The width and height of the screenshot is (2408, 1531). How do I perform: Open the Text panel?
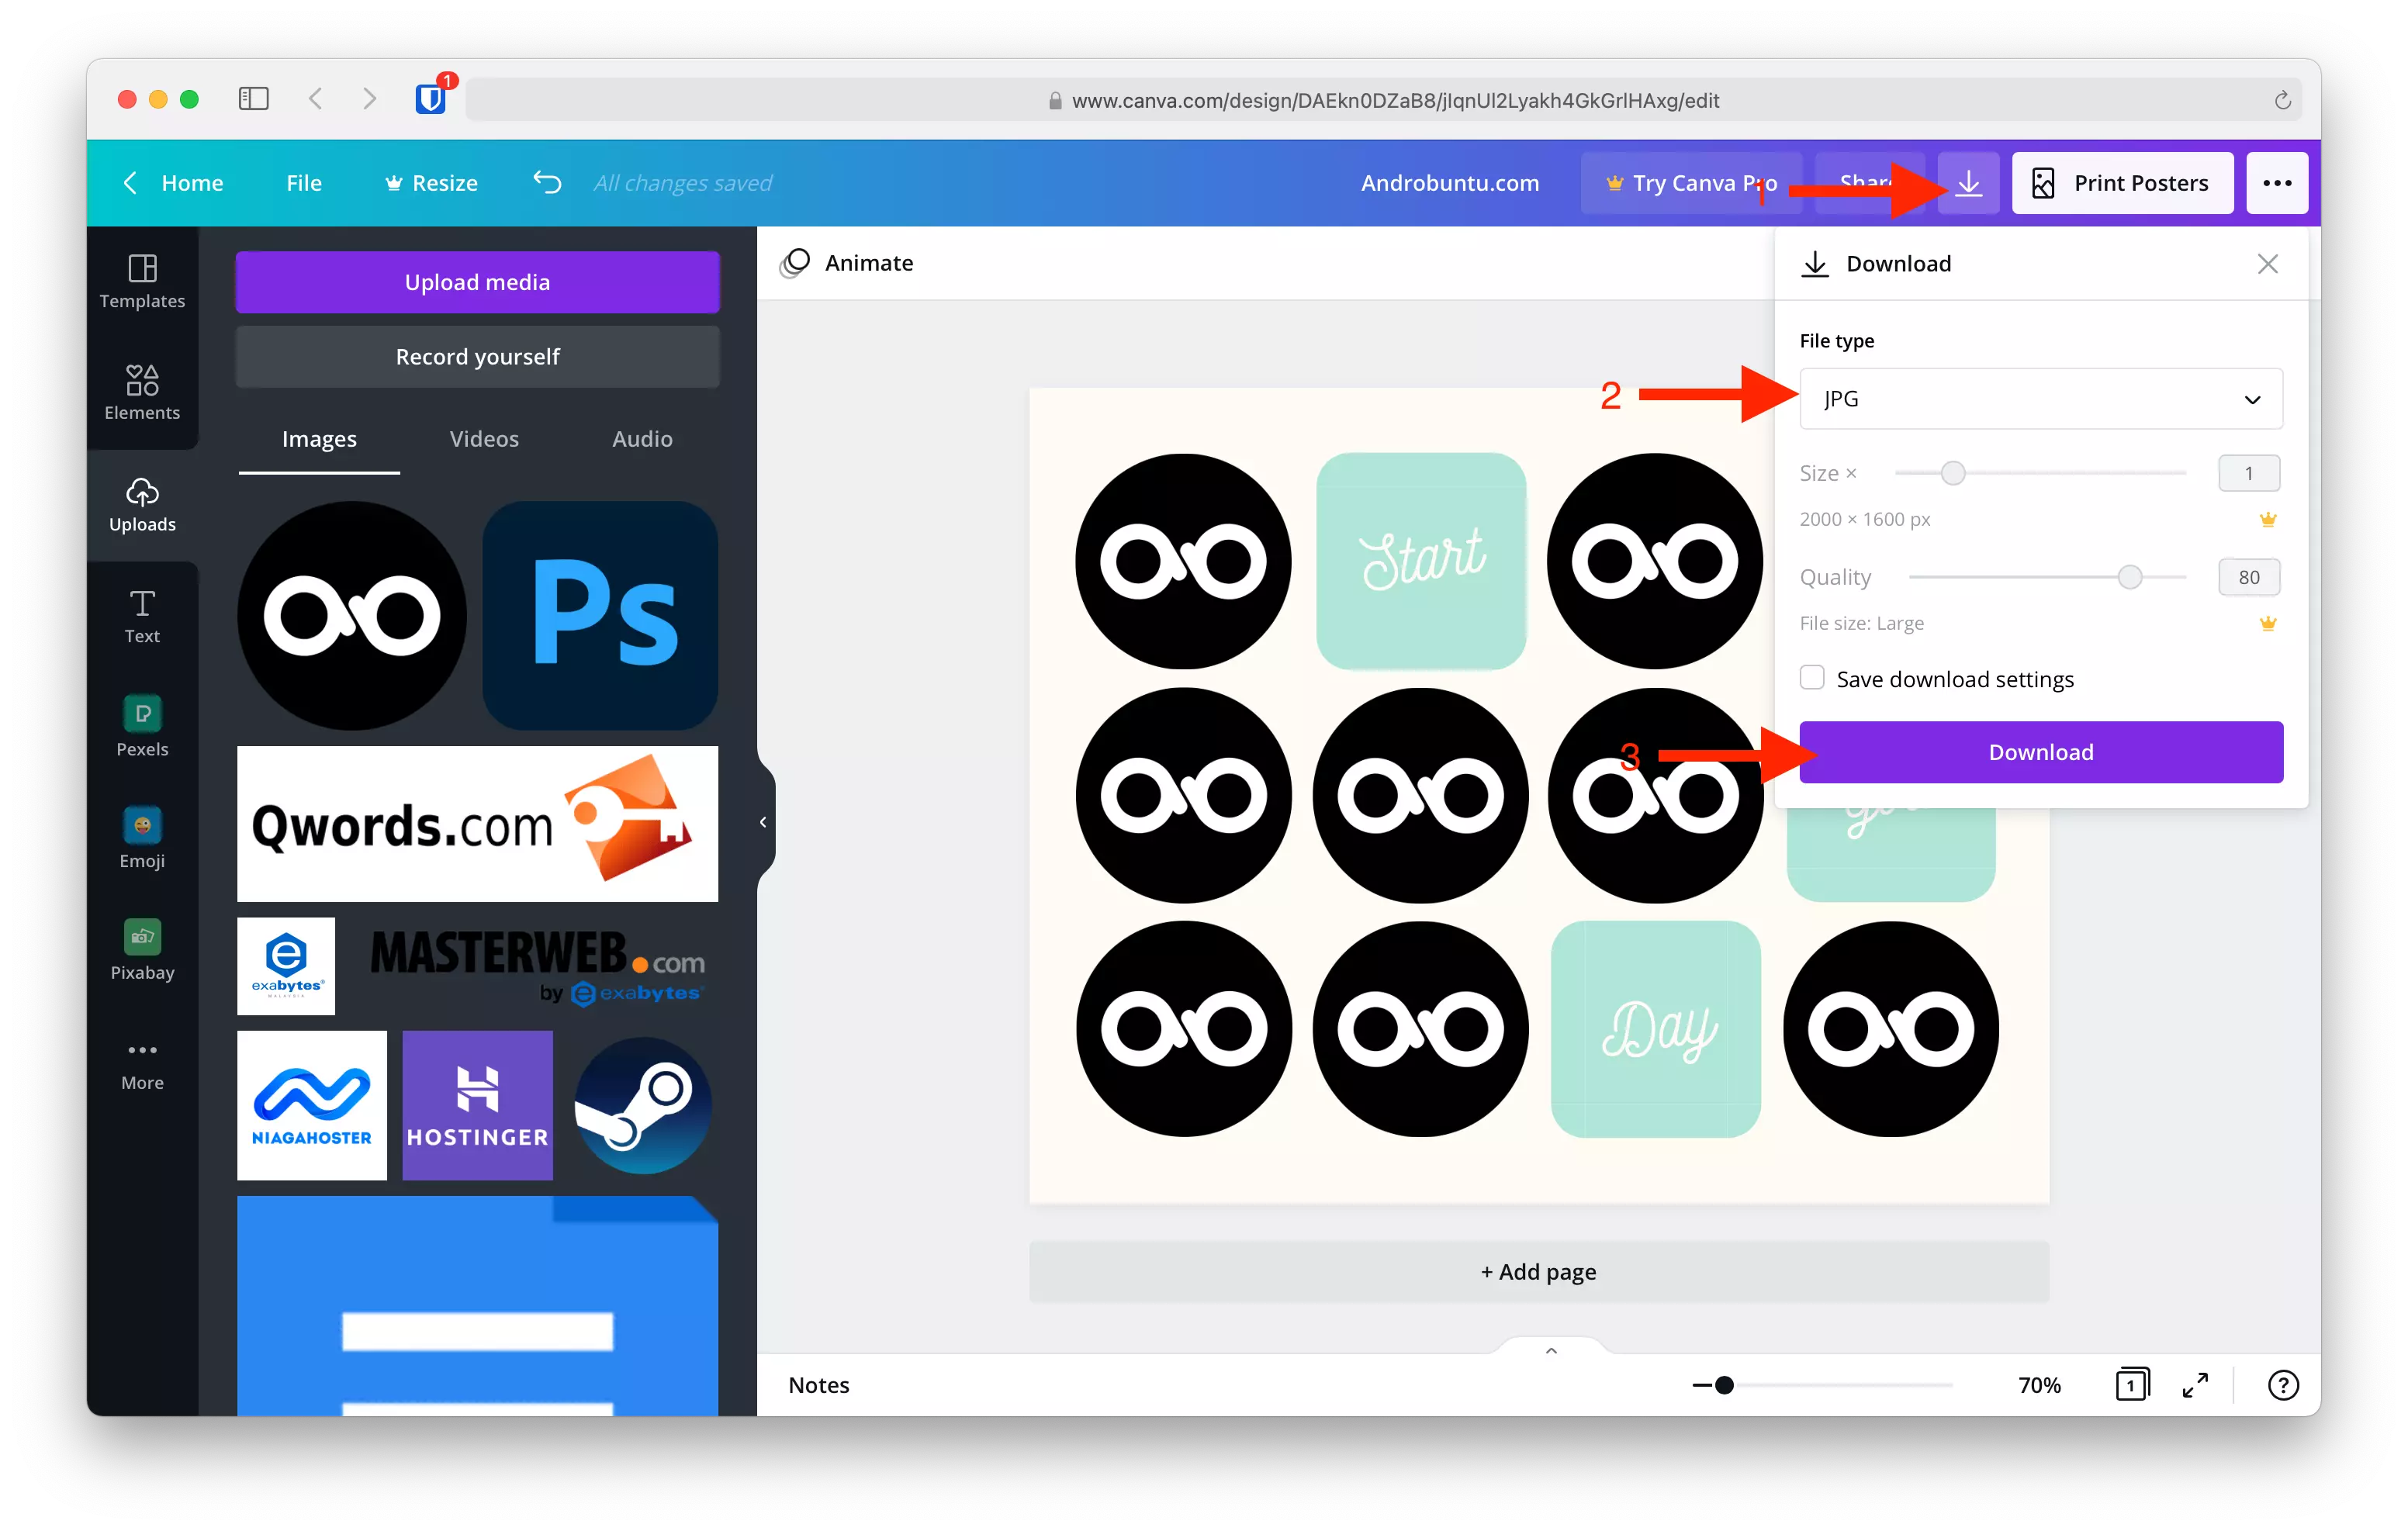(x=141, y=616)
